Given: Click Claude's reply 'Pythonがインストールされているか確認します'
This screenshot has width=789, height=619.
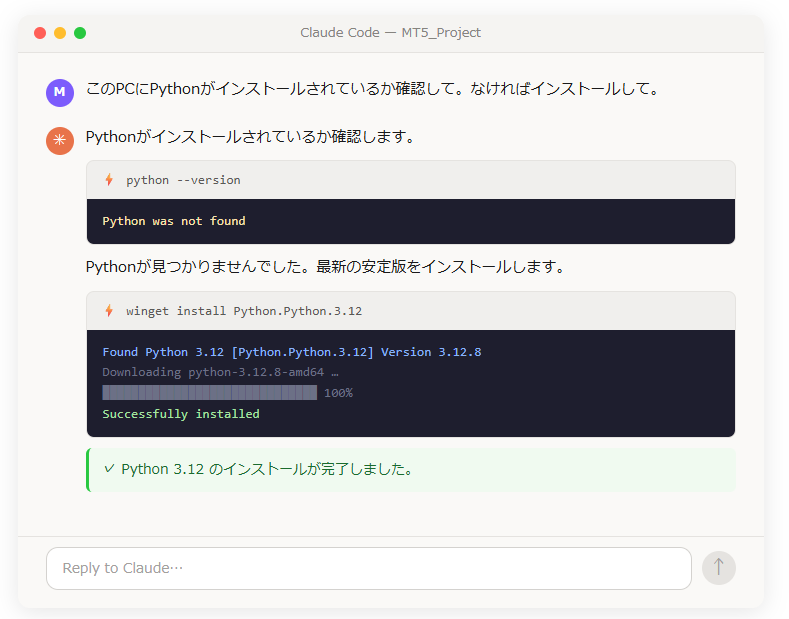Looking at the screenshot, I should tap(250, 137).
